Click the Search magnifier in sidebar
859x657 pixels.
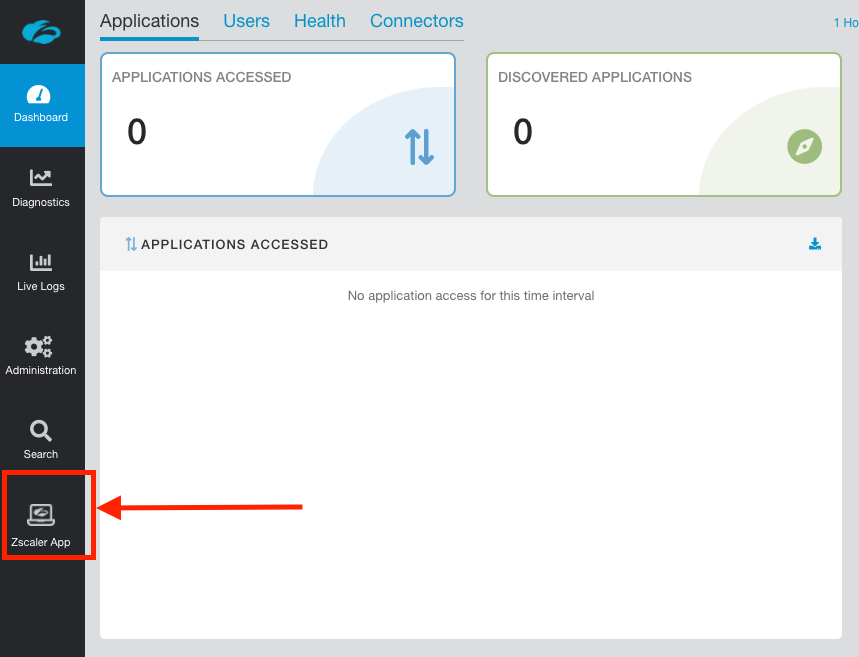[41, 440]
